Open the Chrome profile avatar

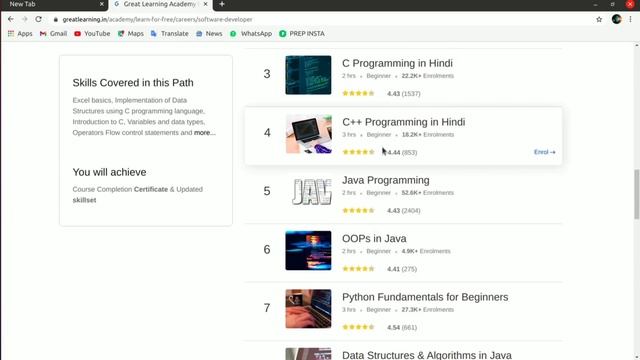[x=616, y=19]
